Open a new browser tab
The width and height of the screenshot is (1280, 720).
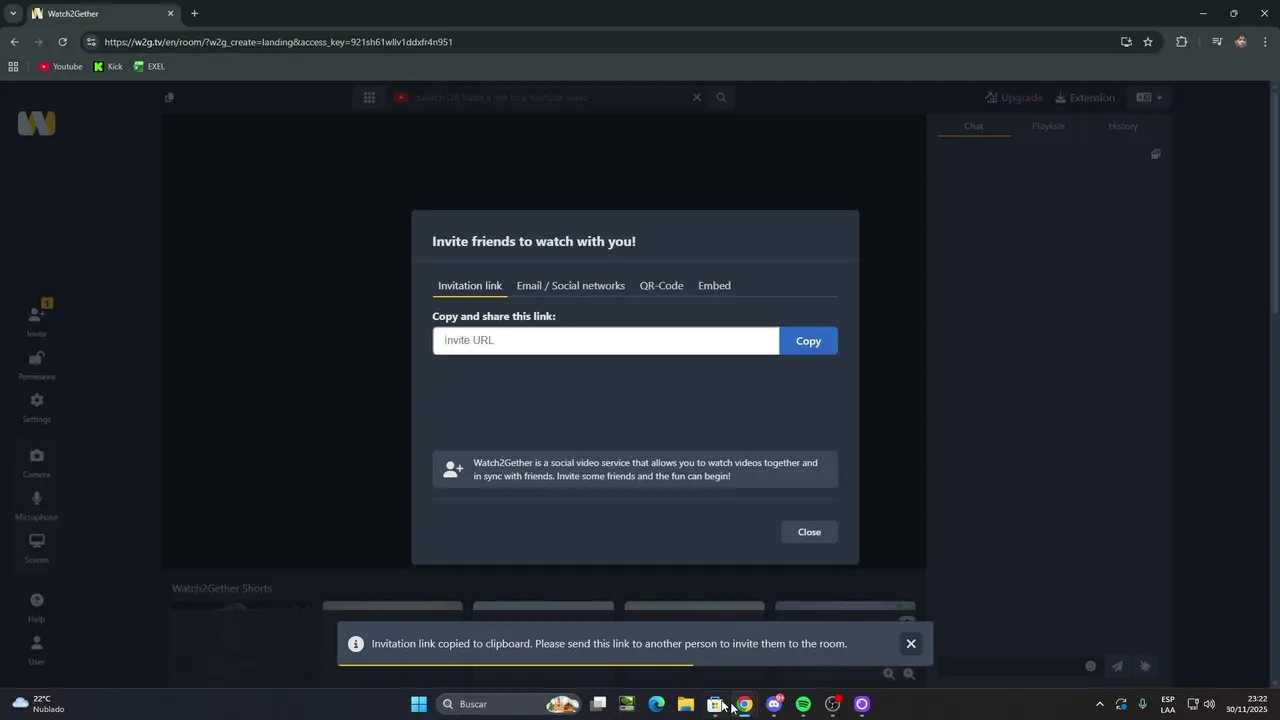(x=194, y=13)
